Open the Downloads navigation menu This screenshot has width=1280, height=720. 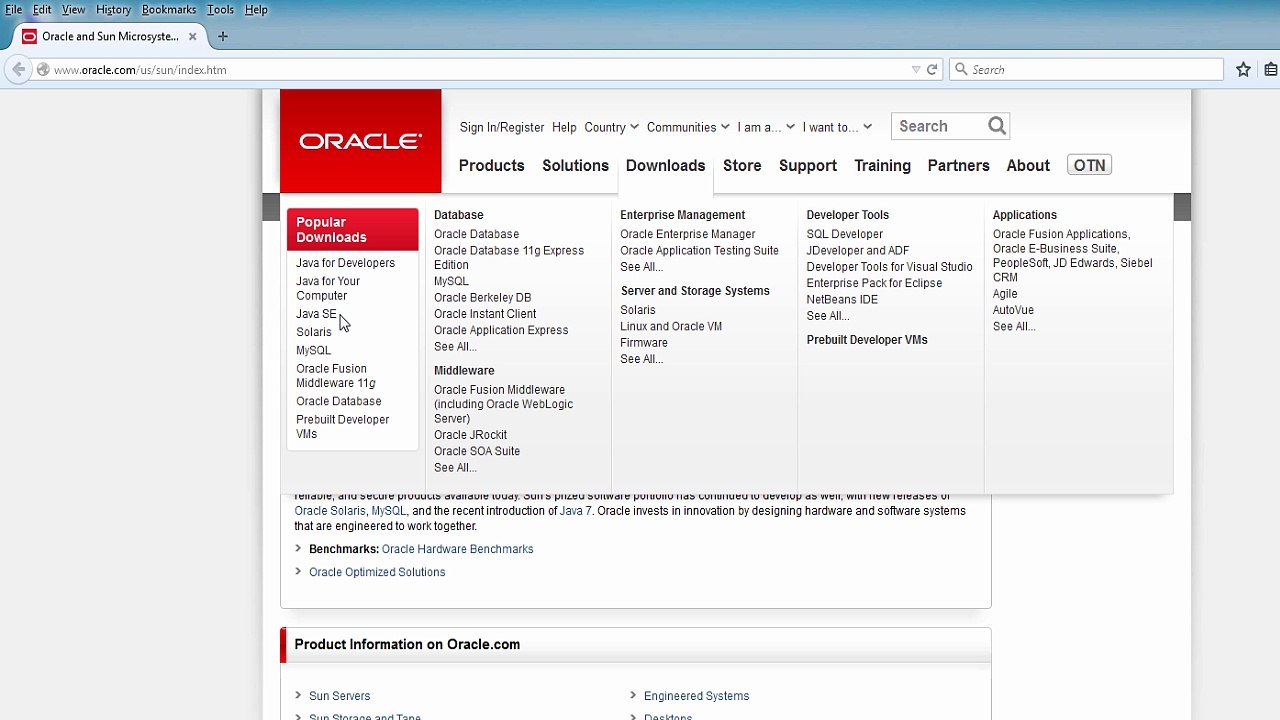click(665, 166)
